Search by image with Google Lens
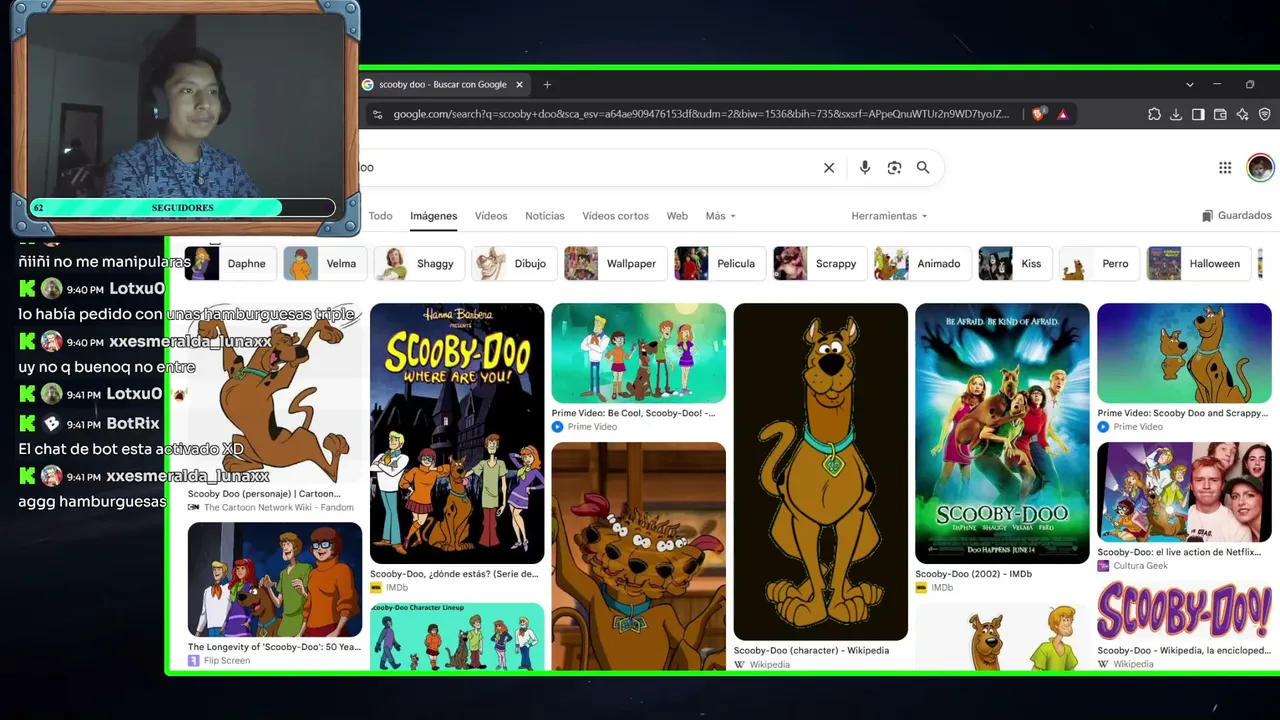Screen dimensions: 1280x720 click(894, 168)
